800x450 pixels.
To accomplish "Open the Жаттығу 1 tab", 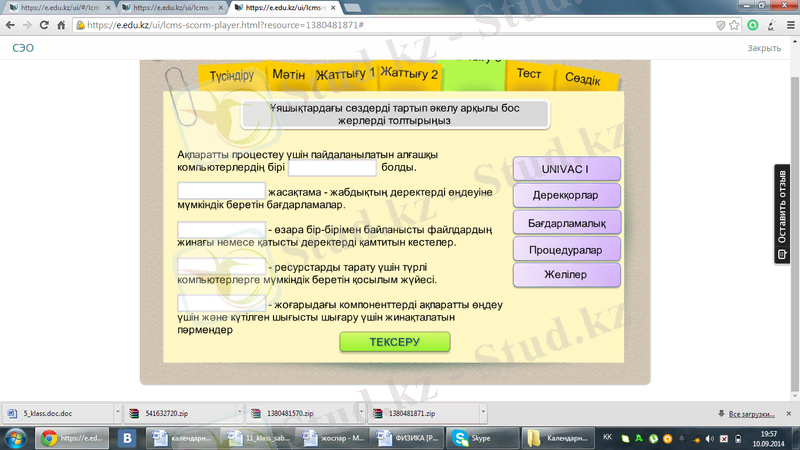I will 345,75.
